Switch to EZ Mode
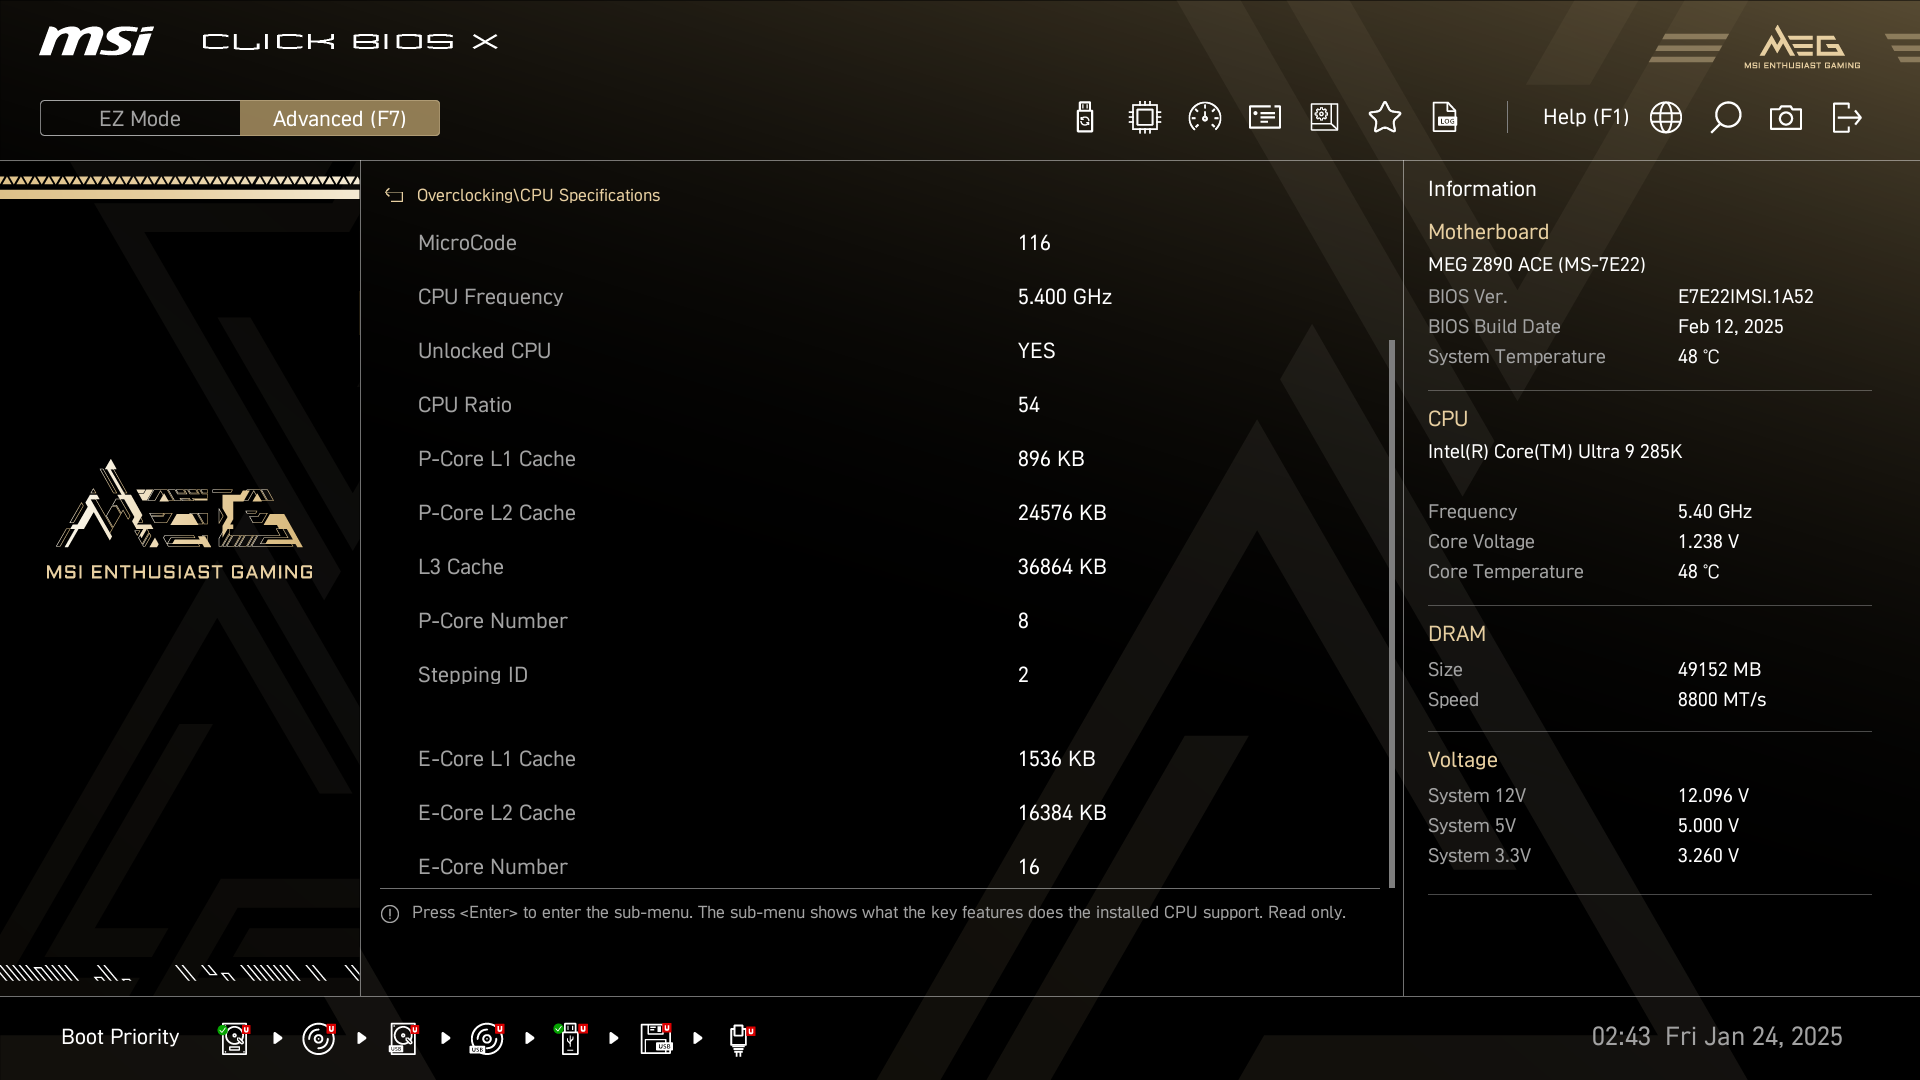Screen dimensions: 1920x1080 point(140,118)
